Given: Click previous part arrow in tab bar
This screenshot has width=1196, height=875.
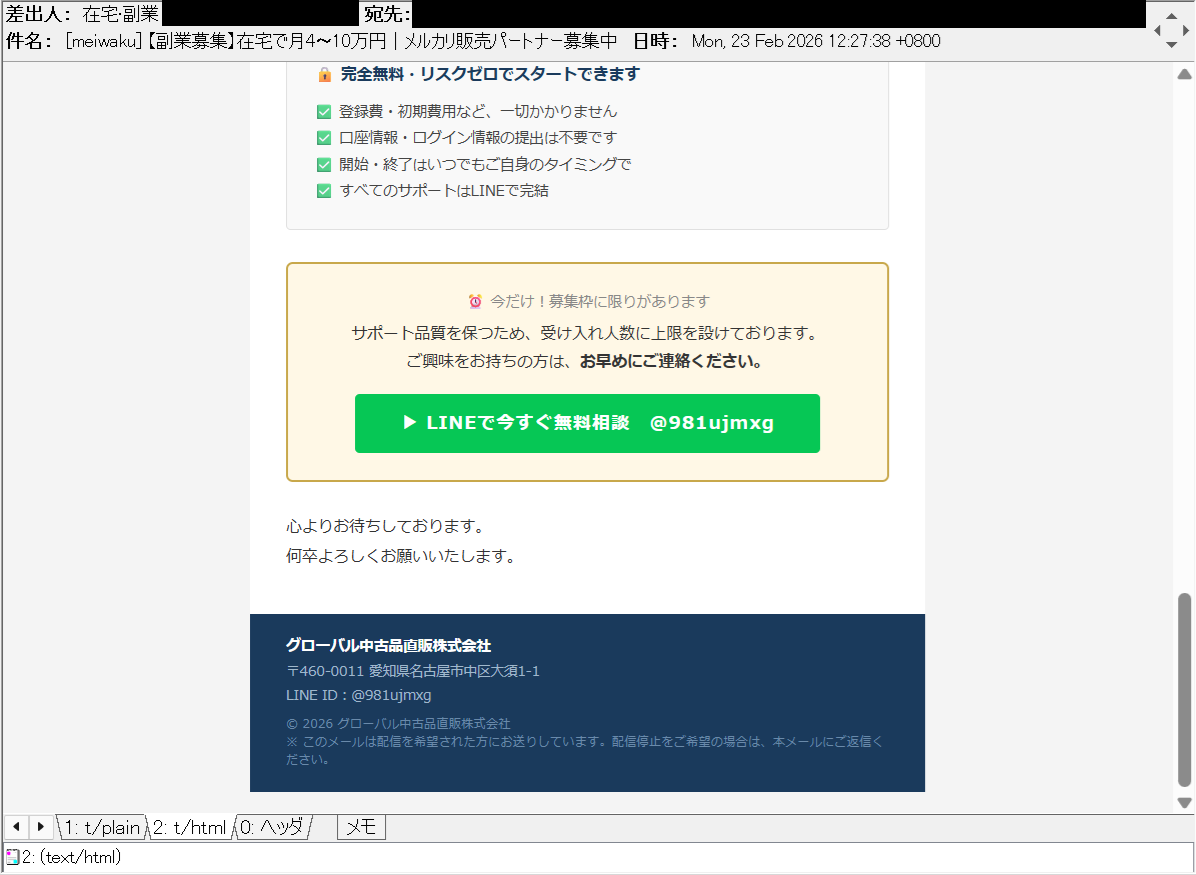Looking at the screenshot, I should [x=17, y=827].
